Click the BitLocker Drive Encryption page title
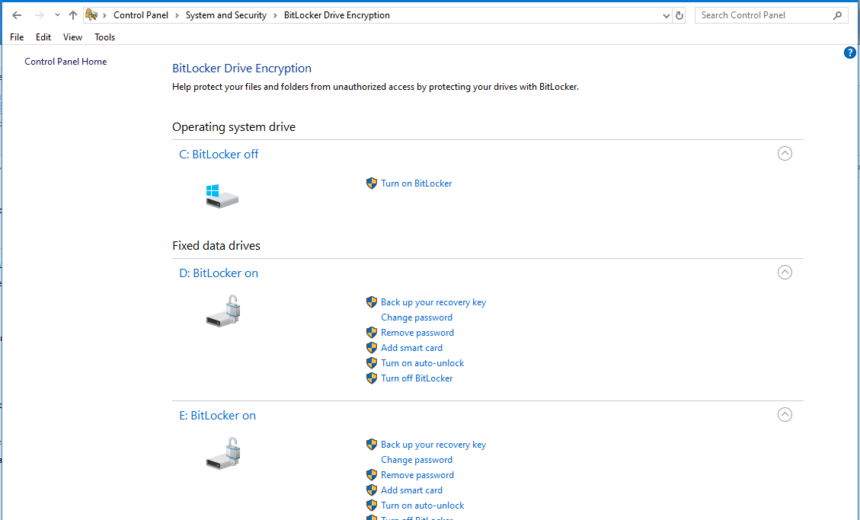Image resolution: width=860 pixels, height=520 pixels. click(x=242, y=69)
